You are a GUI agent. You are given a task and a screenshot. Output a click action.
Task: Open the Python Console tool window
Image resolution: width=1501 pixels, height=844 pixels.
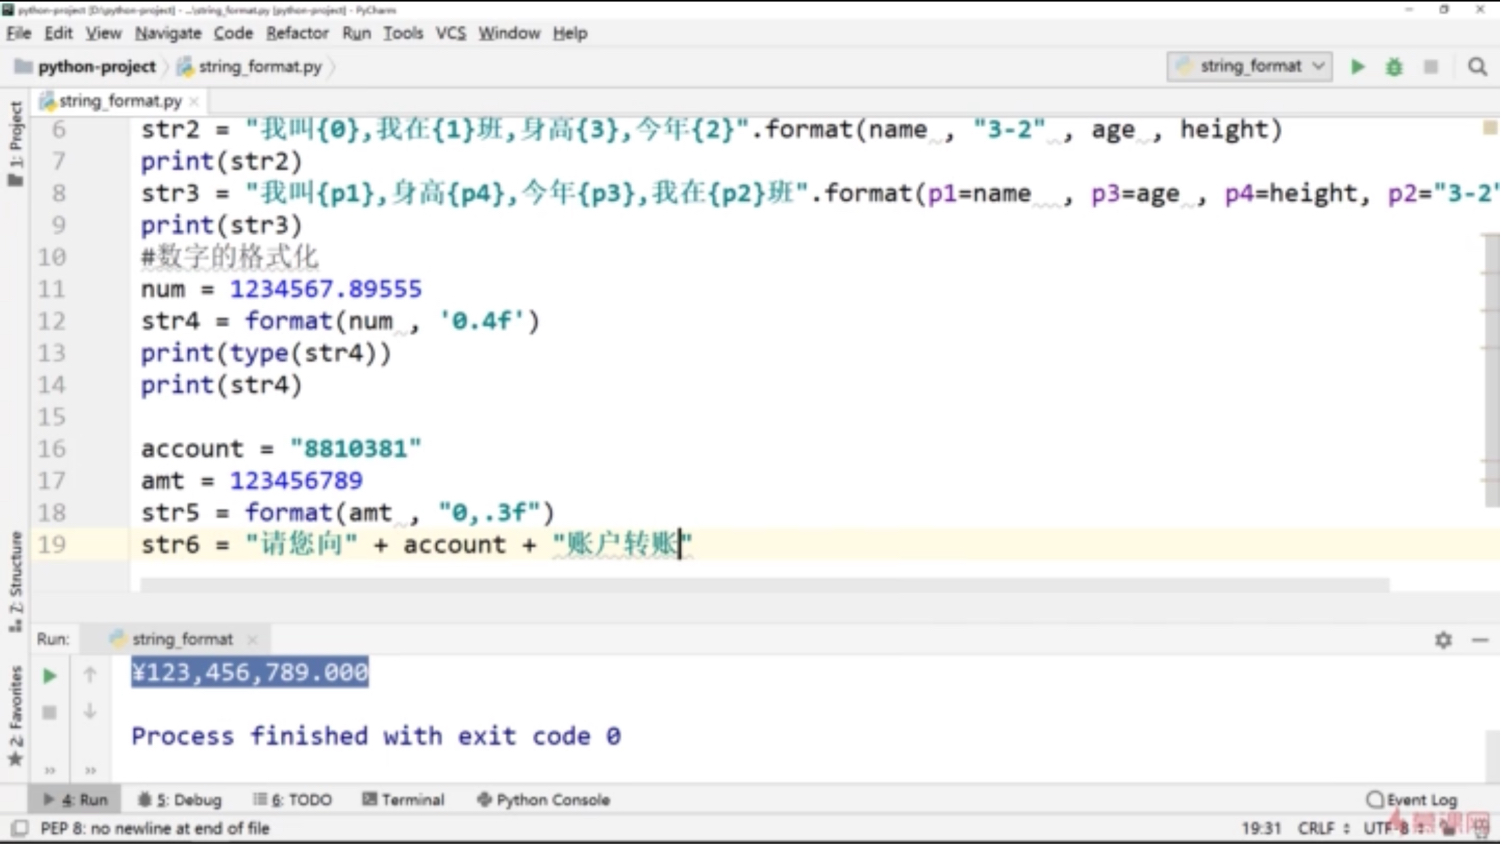[543, 800]
